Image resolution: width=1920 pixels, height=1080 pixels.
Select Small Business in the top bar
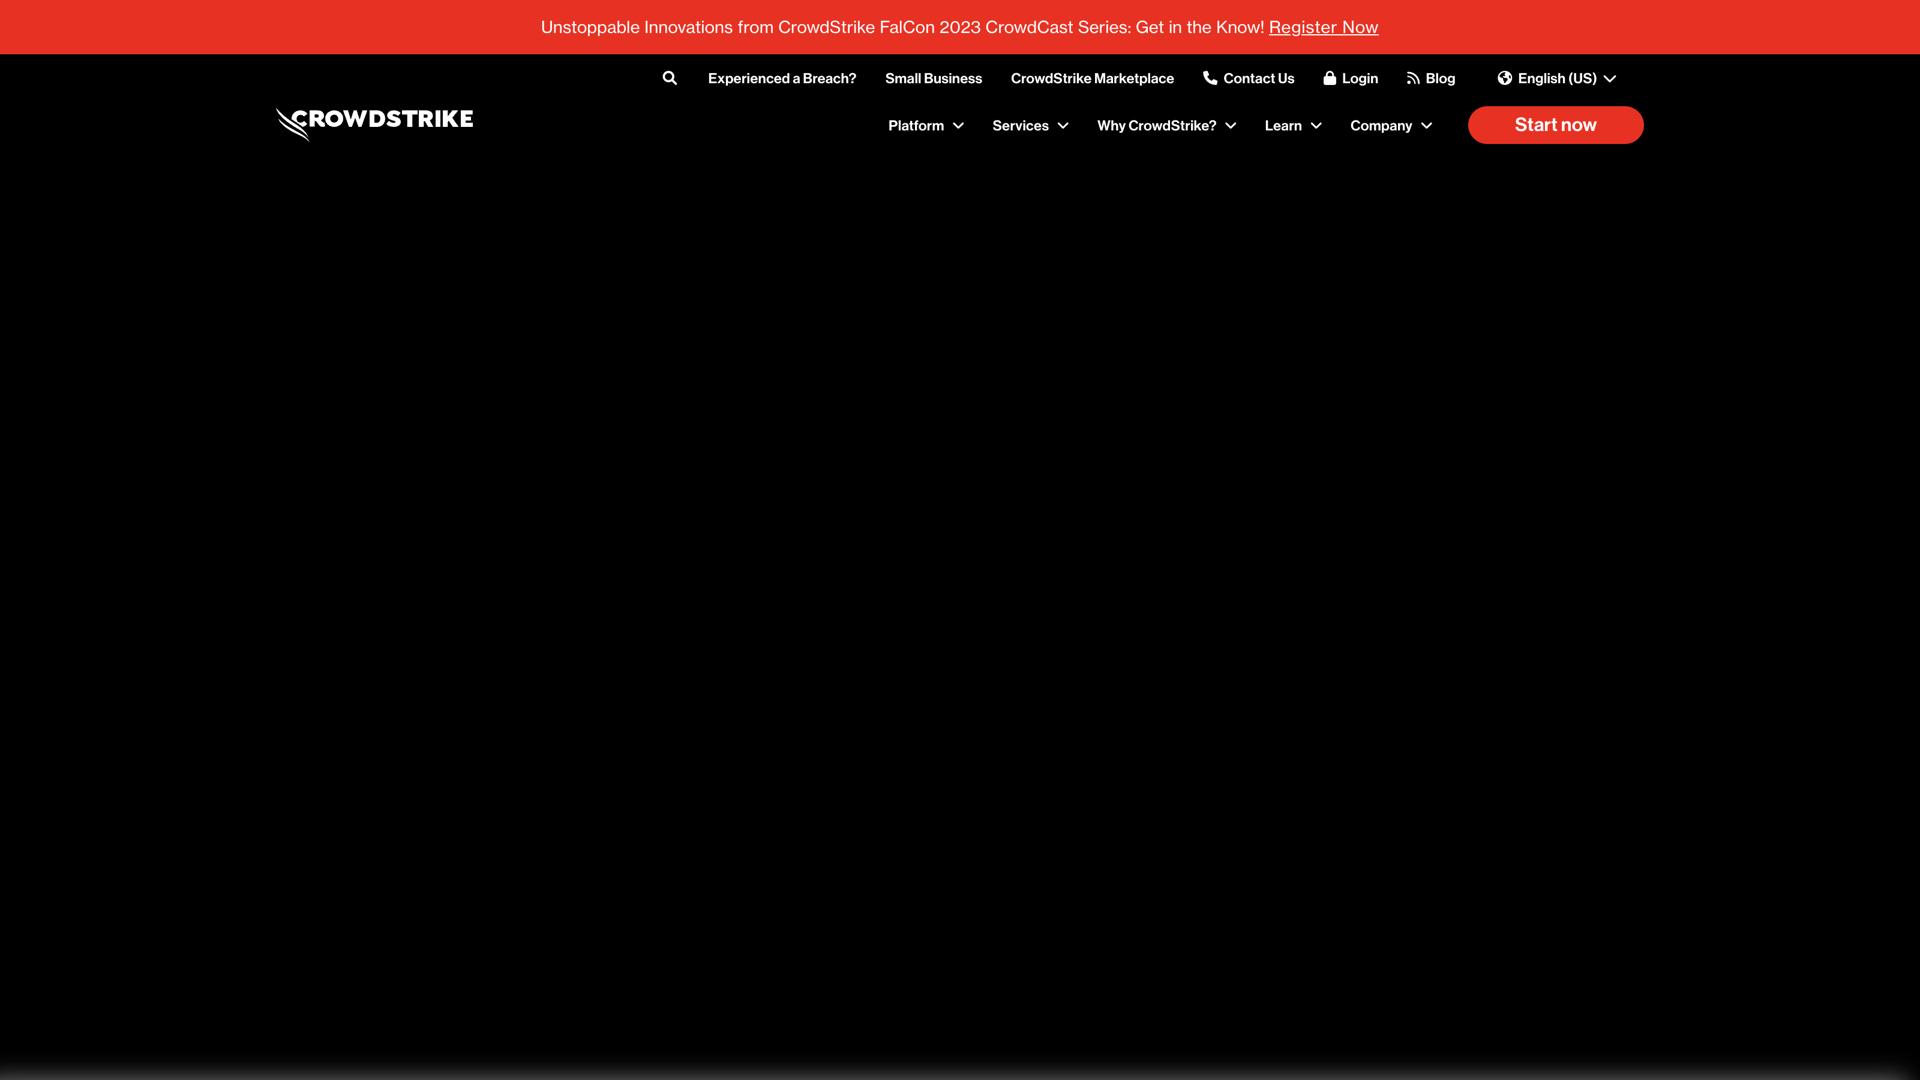pyautogui.click(x=933, y=78)
